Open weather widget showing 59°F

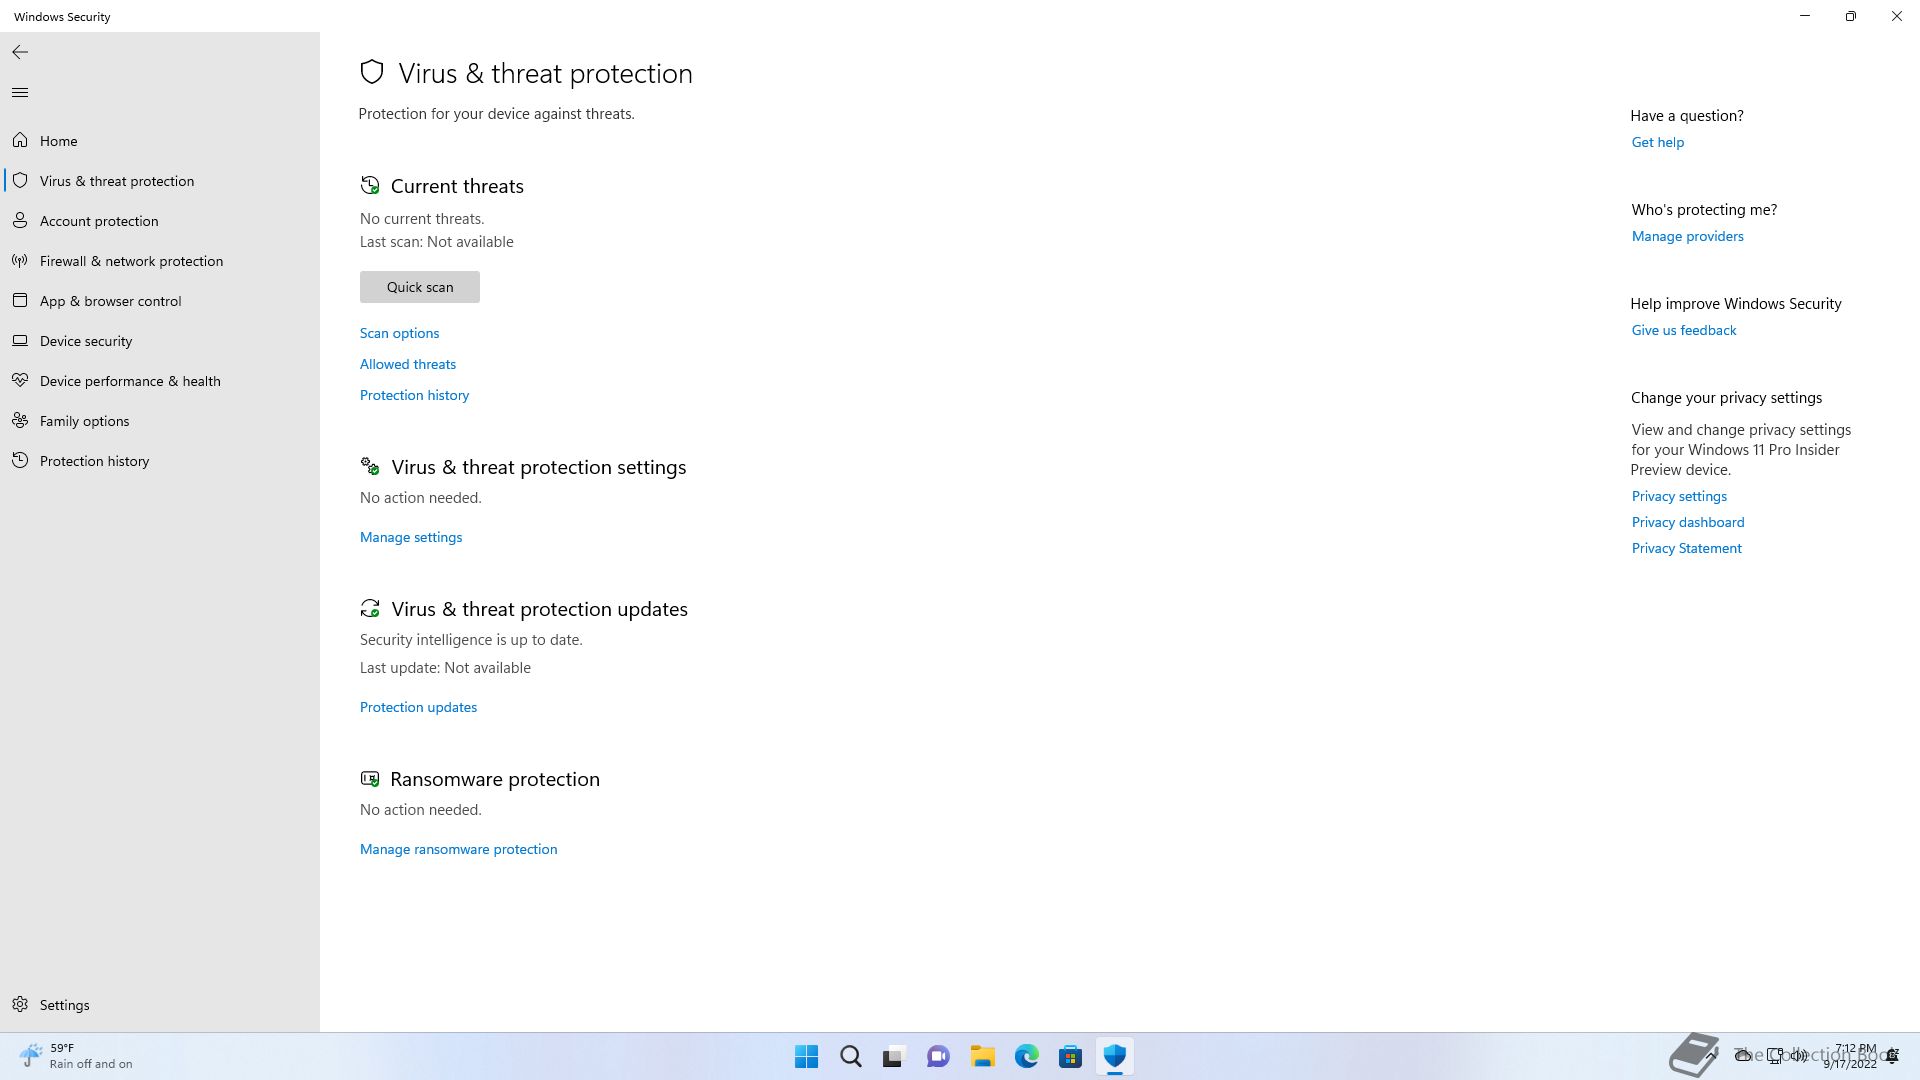[76, 1056]
